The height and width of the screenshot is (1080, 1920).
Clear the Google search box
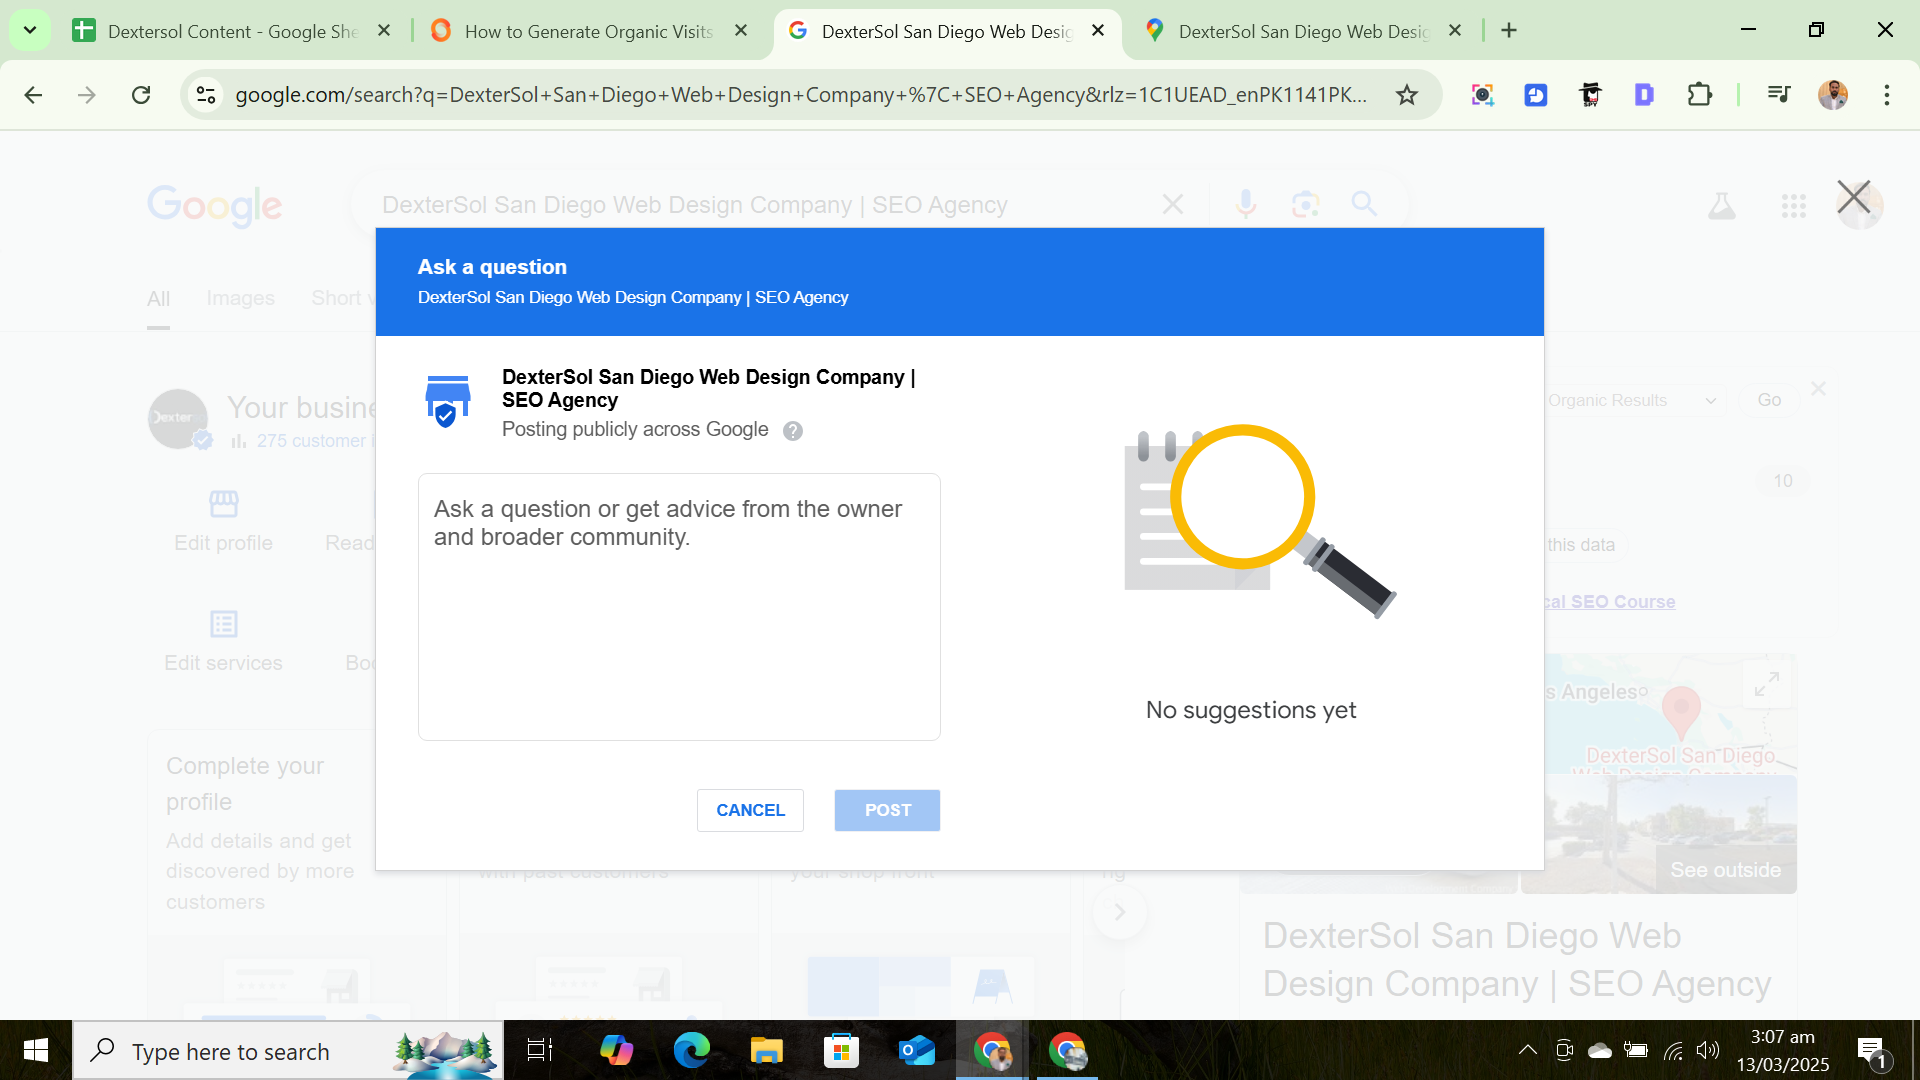click(x=1173, y=205)
